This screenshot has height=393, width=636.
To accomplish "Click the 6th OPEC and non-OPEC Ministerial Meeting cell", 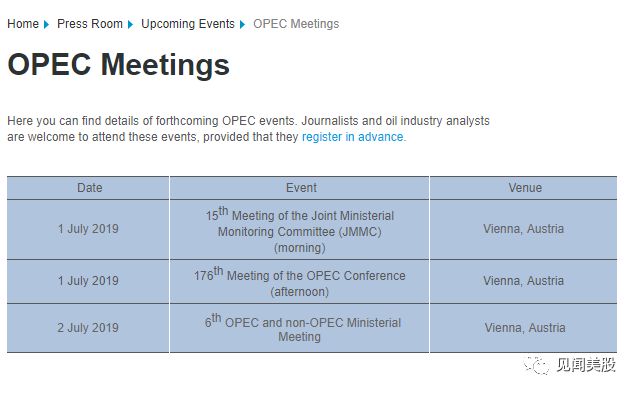I will [x=299, y=328].
